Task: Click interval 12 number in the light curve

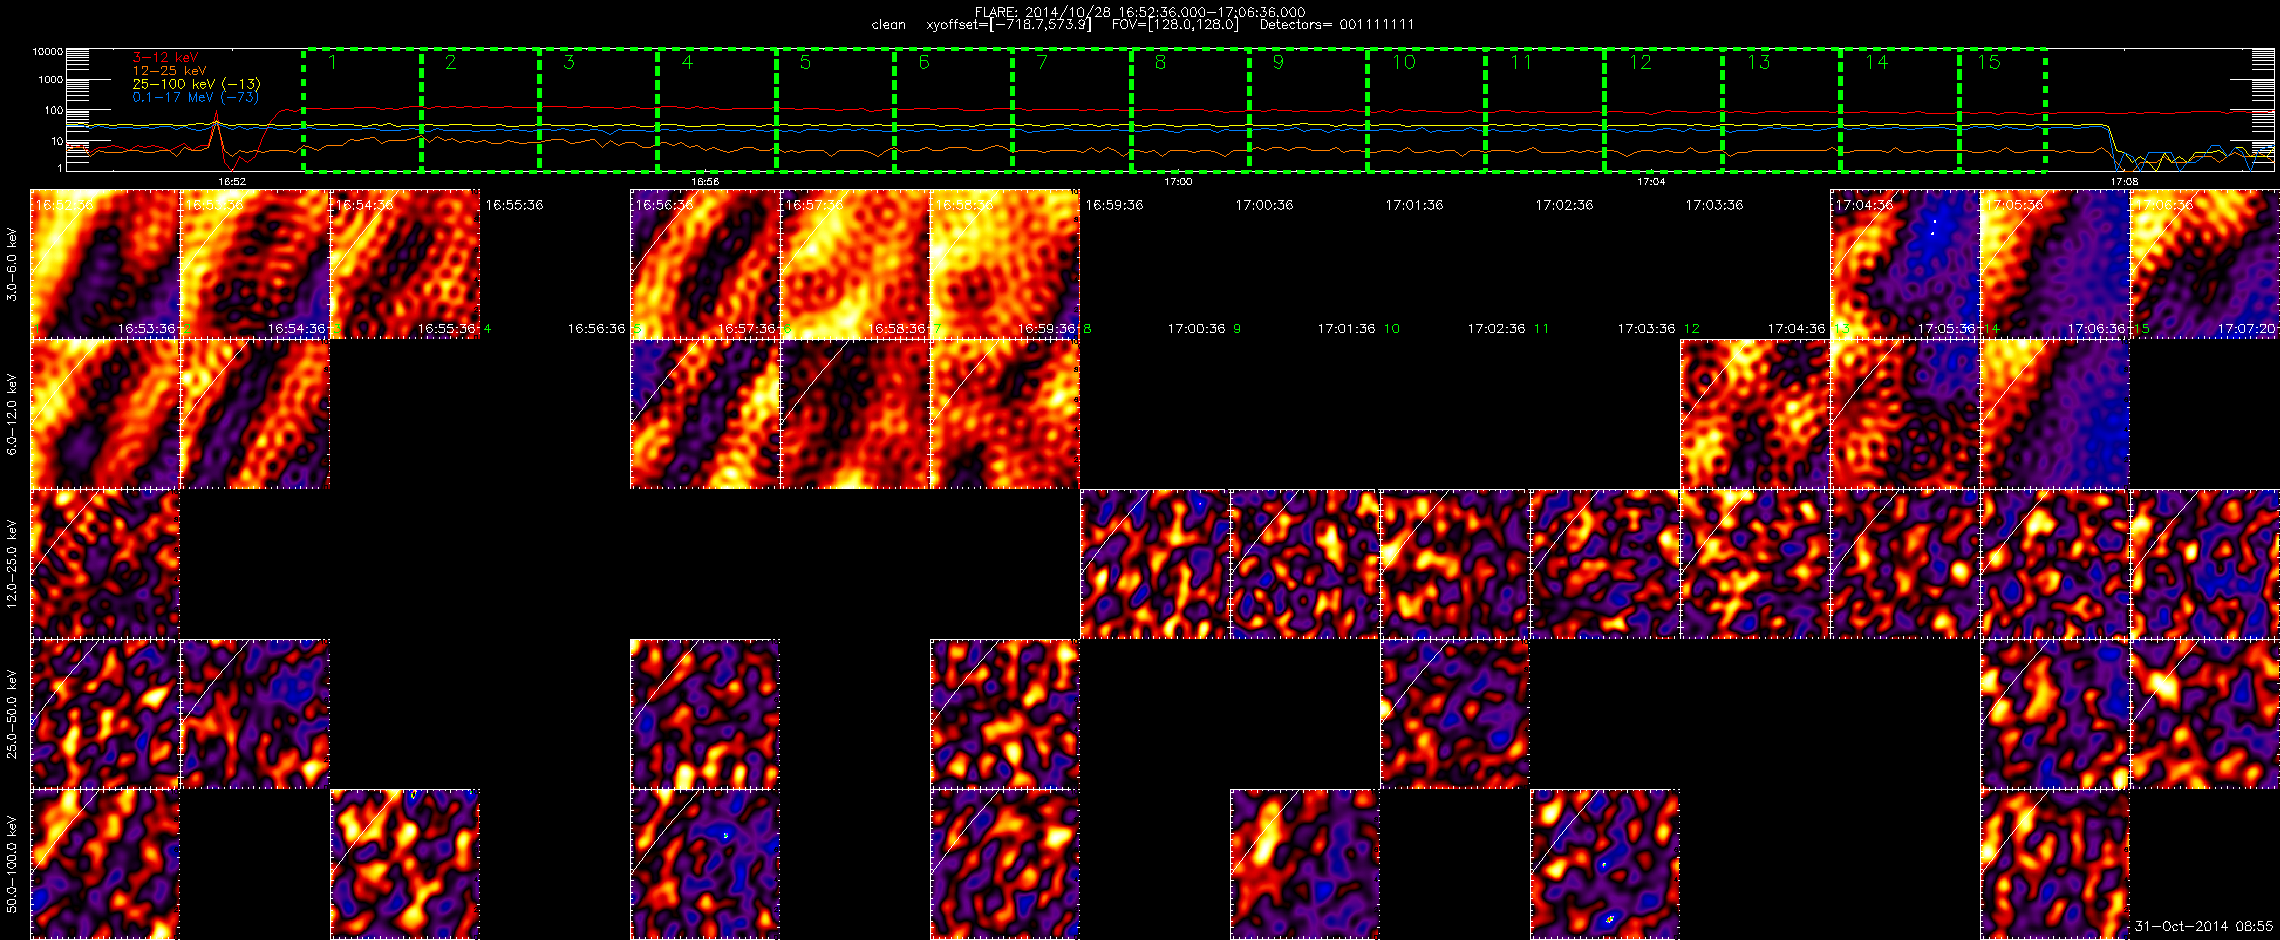Action: pyautogui.click(x=1640, y=62)
